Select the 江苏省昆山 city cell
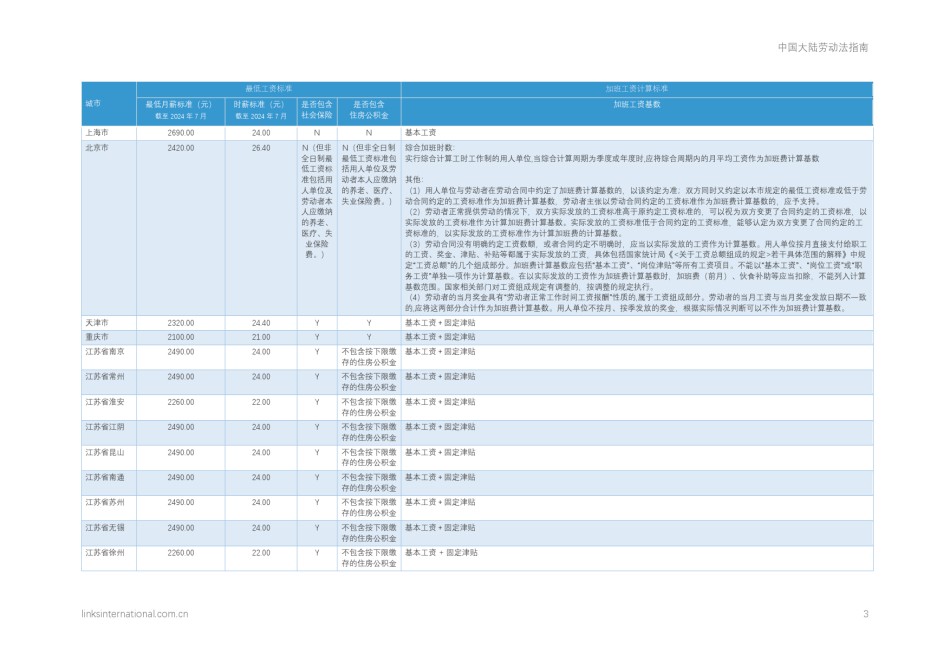Viewport: 950px width, 672px height. click(109, 457)
